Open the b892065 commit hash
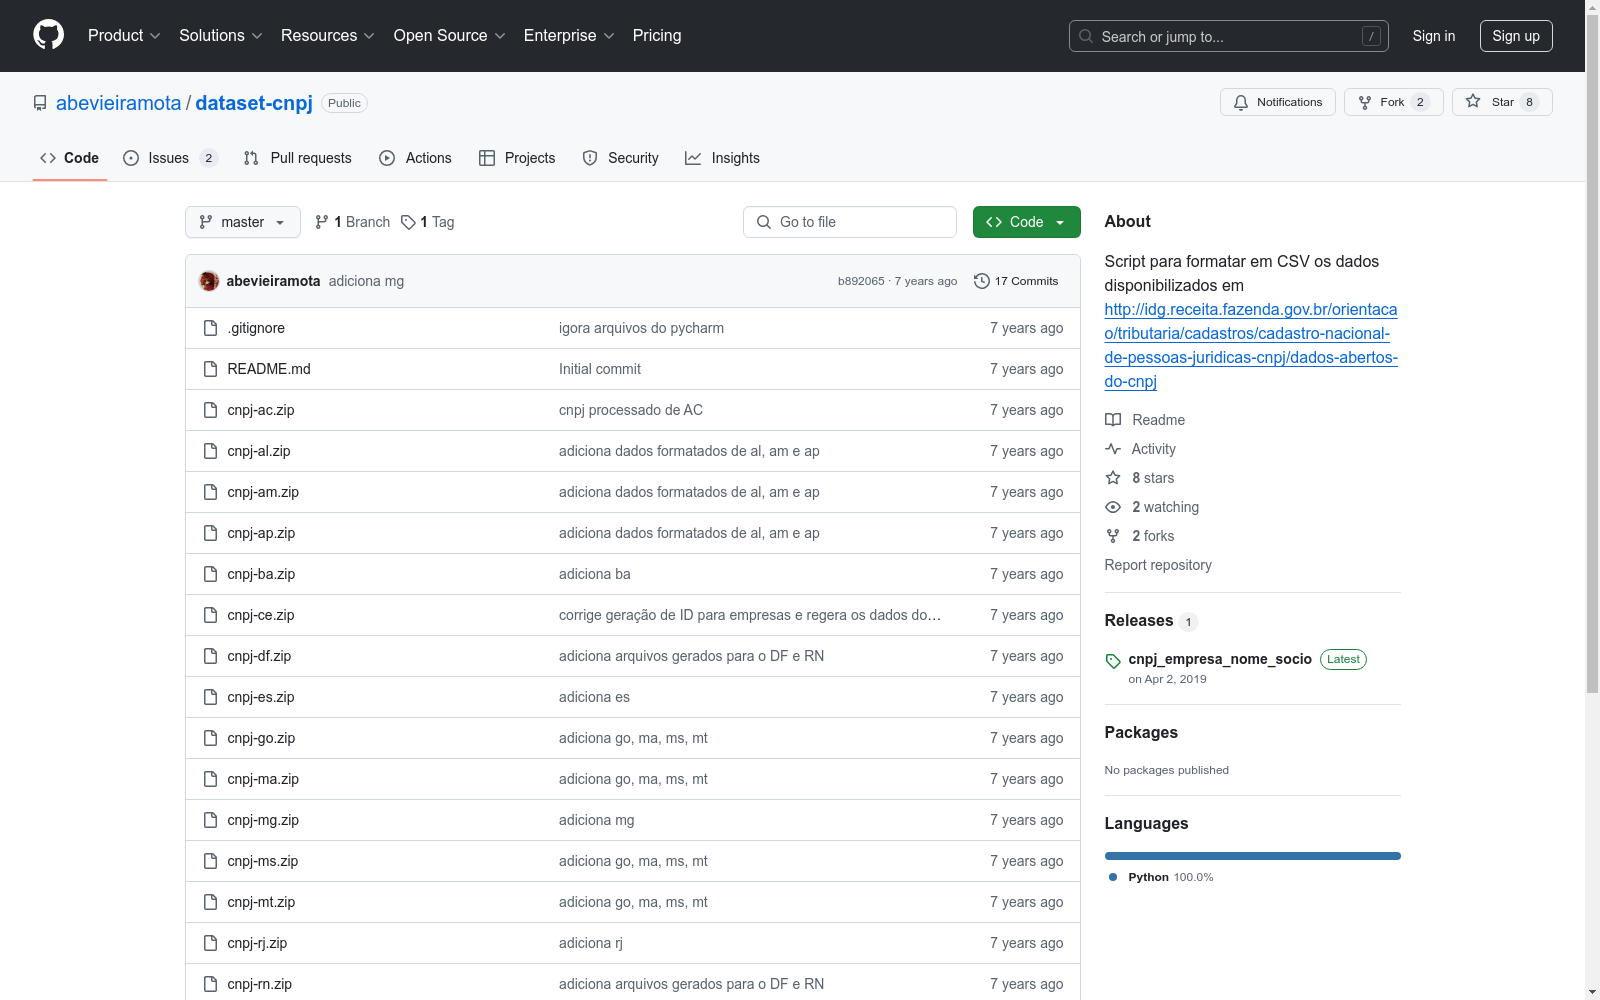 [861, 281]
